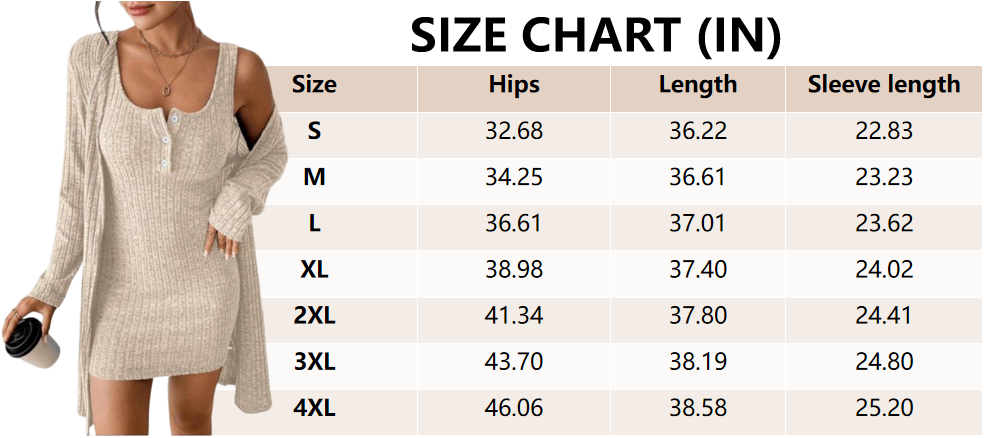
Task: Click the Sleeve length column header
Action: (884, 85)
